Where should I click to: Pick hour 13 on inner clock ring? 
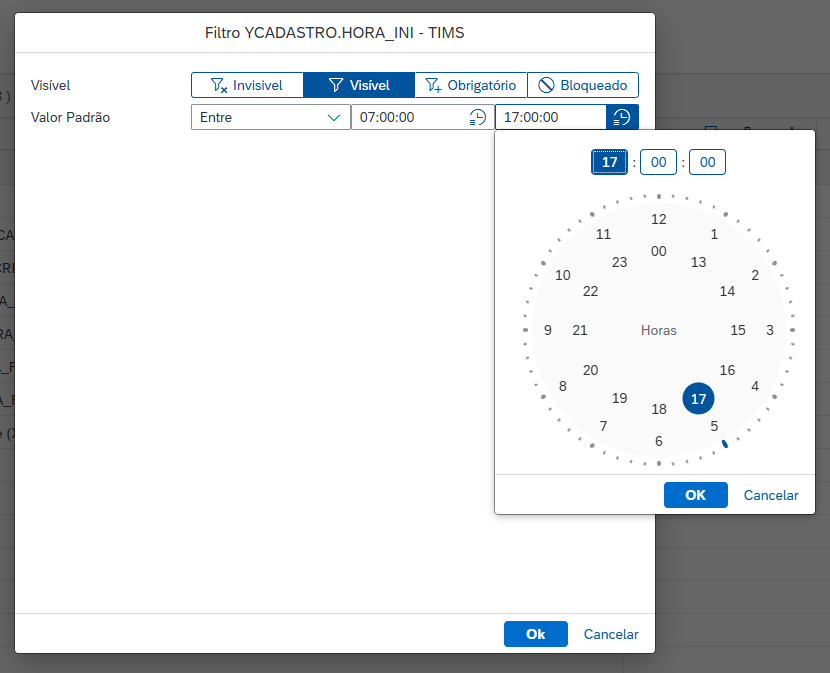[698, 262]
